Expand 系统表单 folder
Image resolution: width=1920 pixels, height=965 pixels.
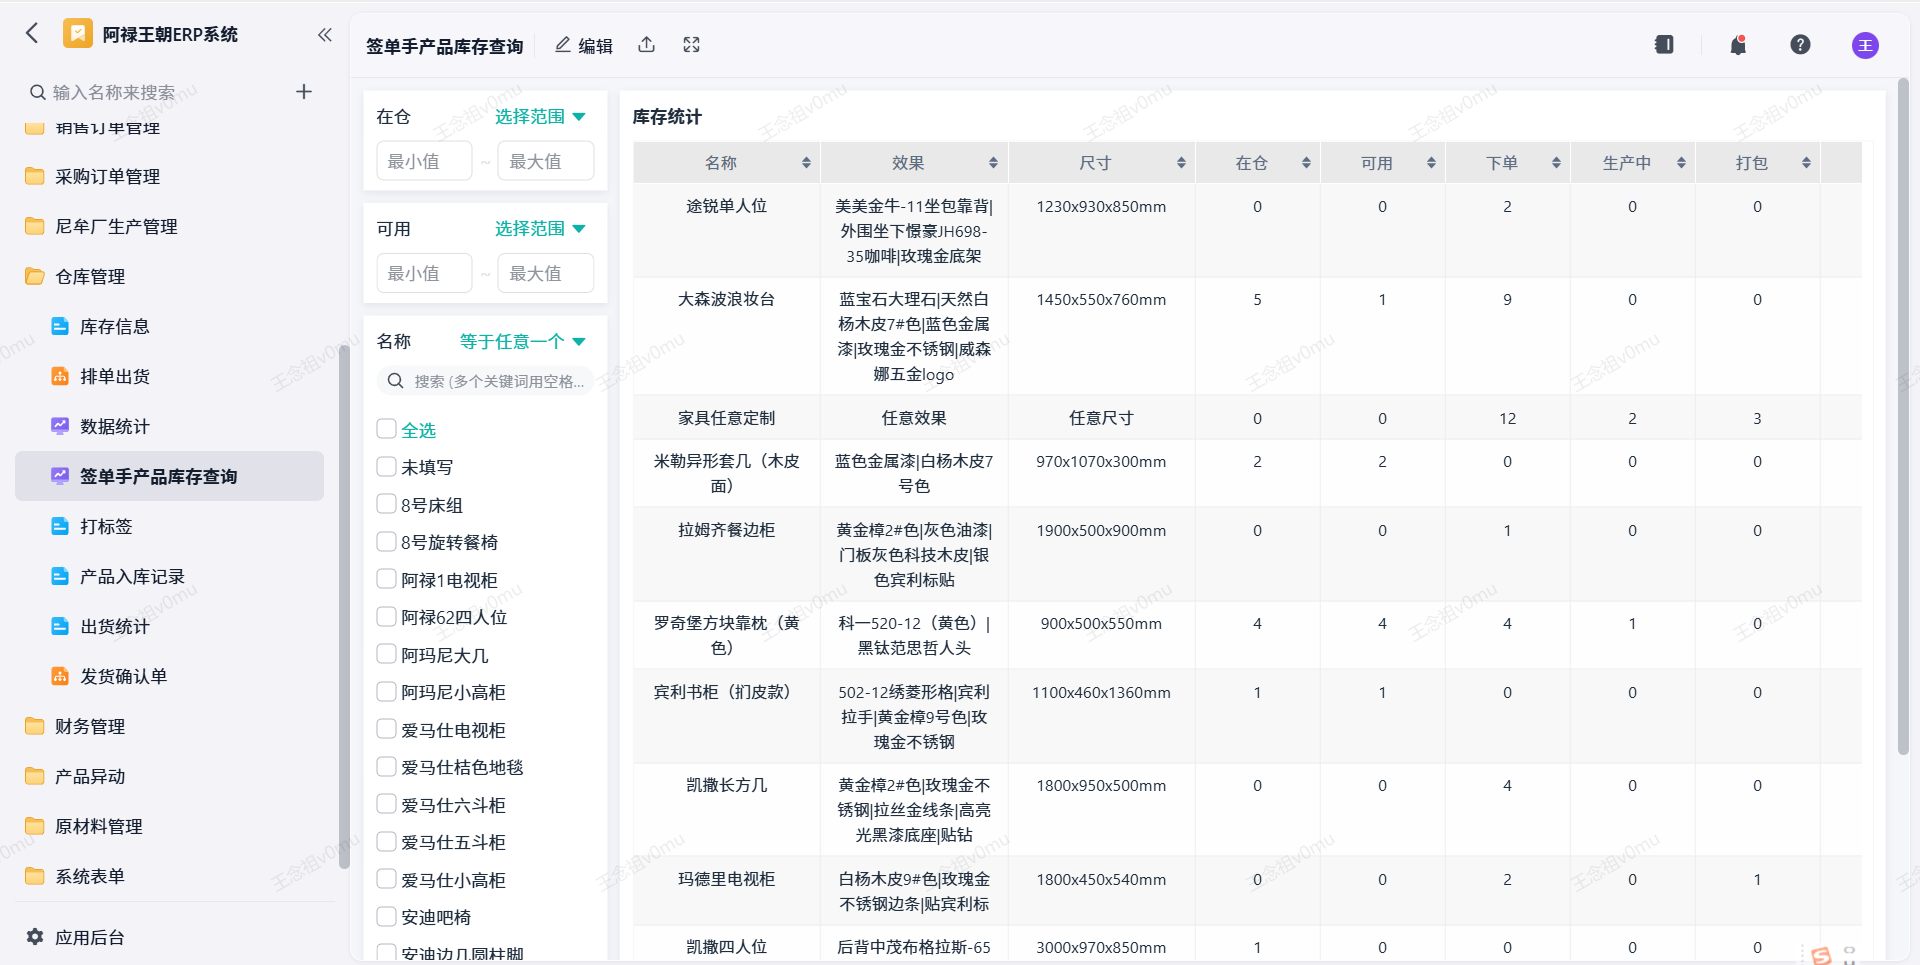pos(169,877)
